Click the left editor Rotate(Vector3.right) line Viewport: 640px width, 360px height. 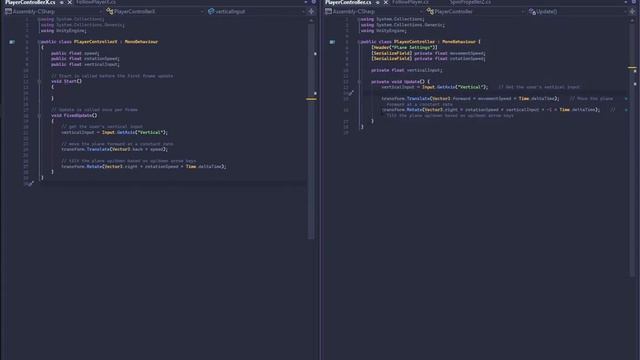tap(144, 167)
